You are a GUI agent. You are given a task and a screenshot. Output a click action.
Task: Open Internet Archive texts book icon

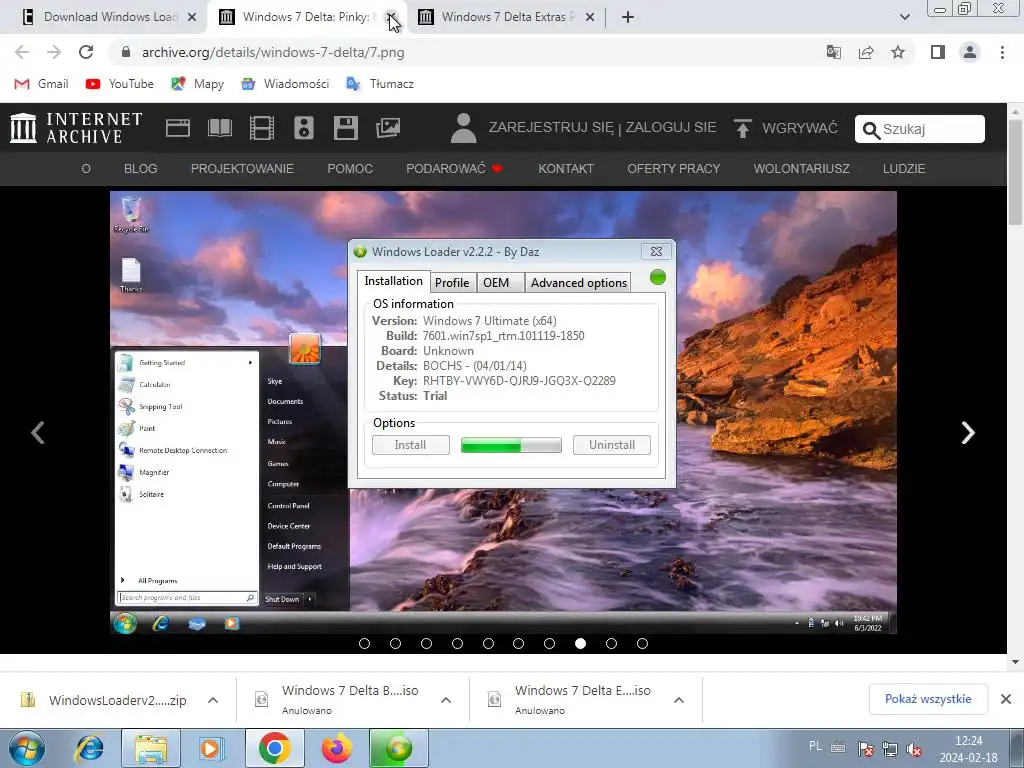(220, 127)
